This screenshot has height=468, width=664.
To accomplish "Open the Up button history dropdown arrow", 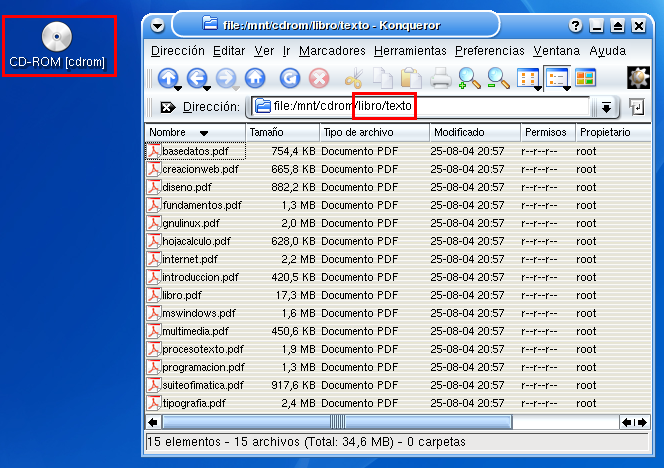I will [178, 88].
